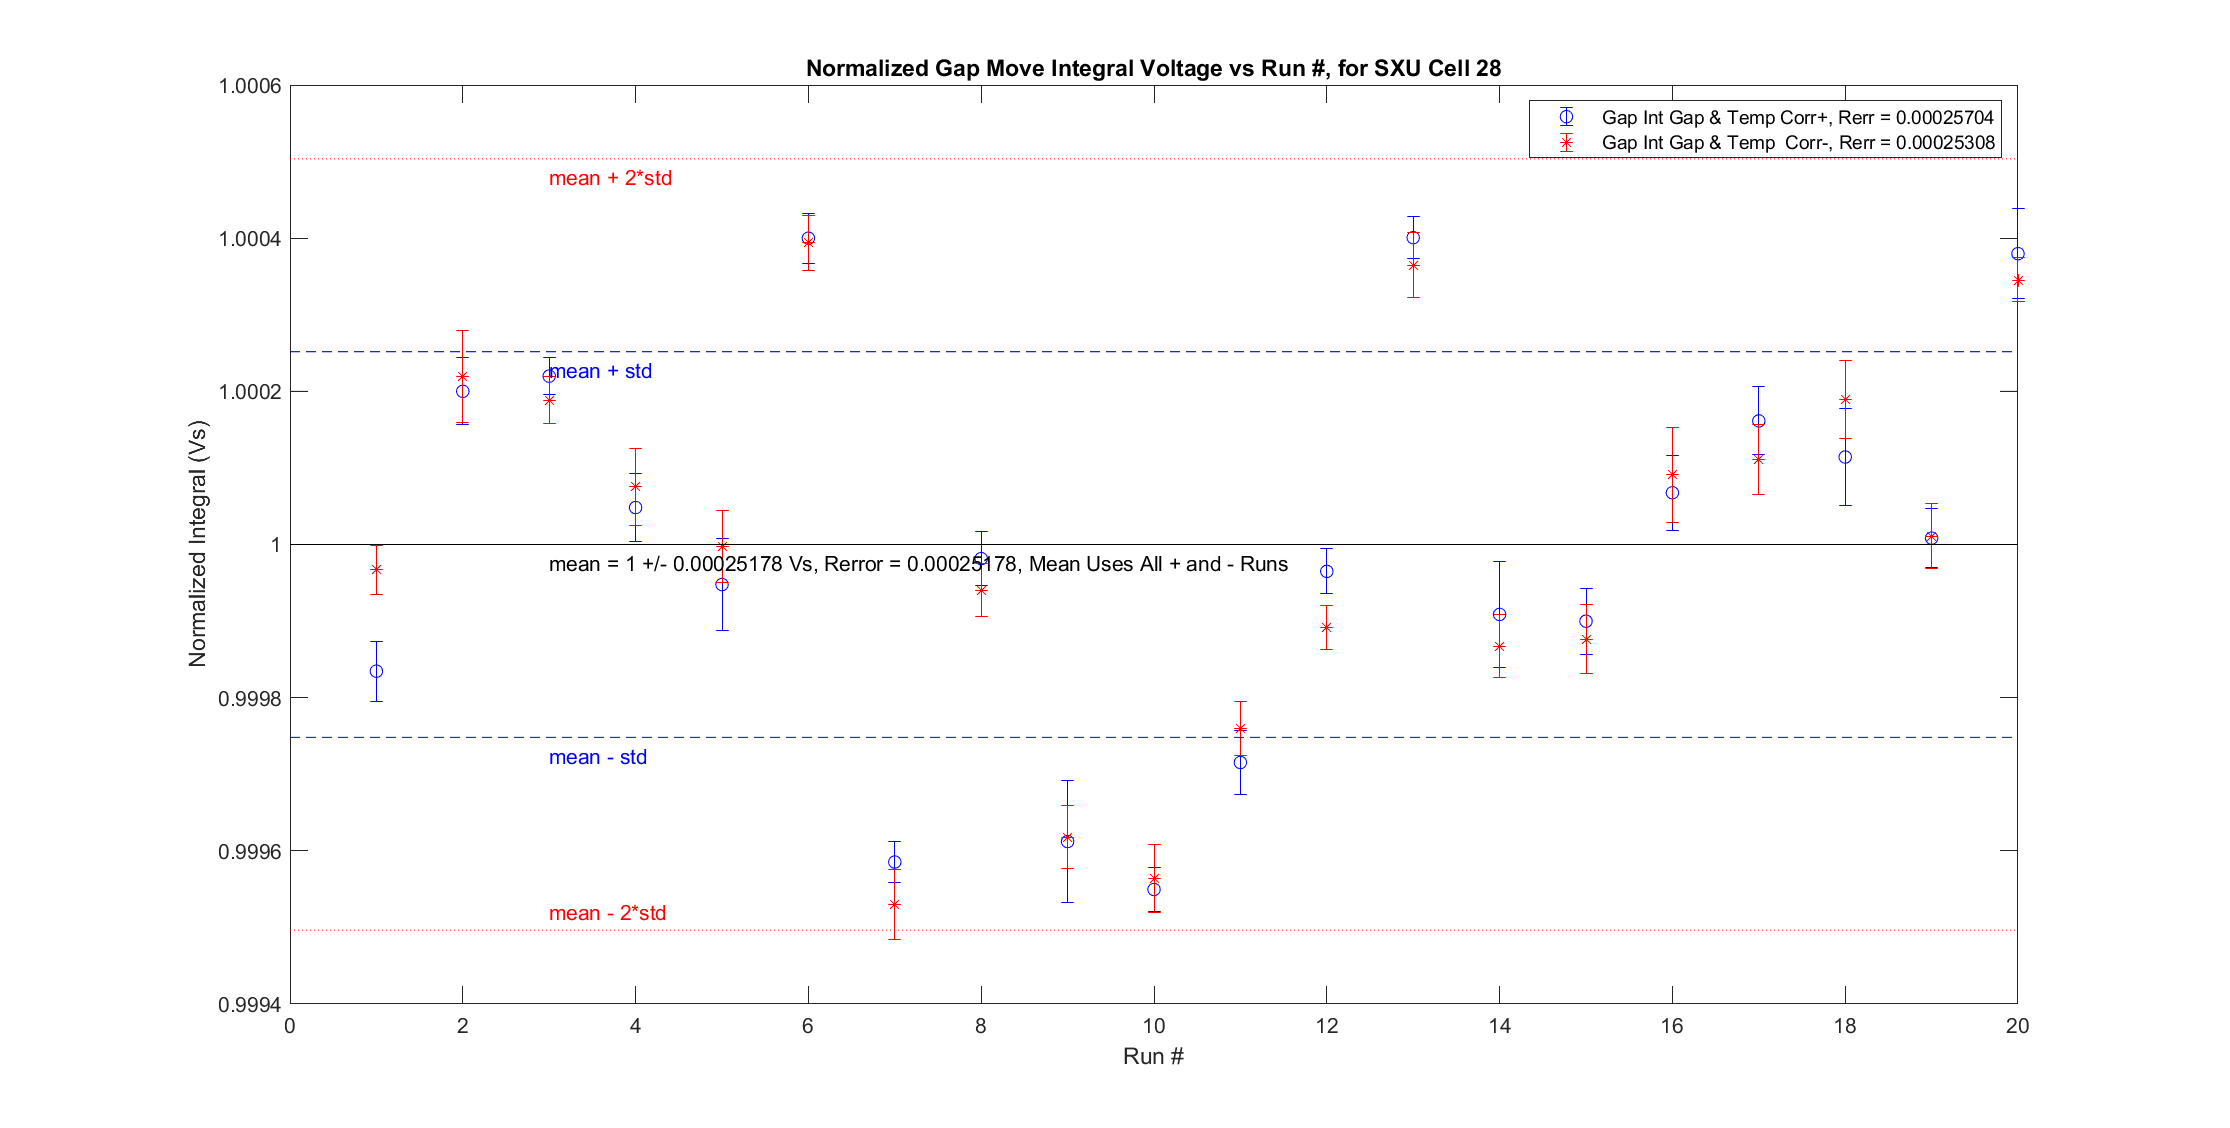Click the 'Run #' x-axis label

(1153, 1056)
